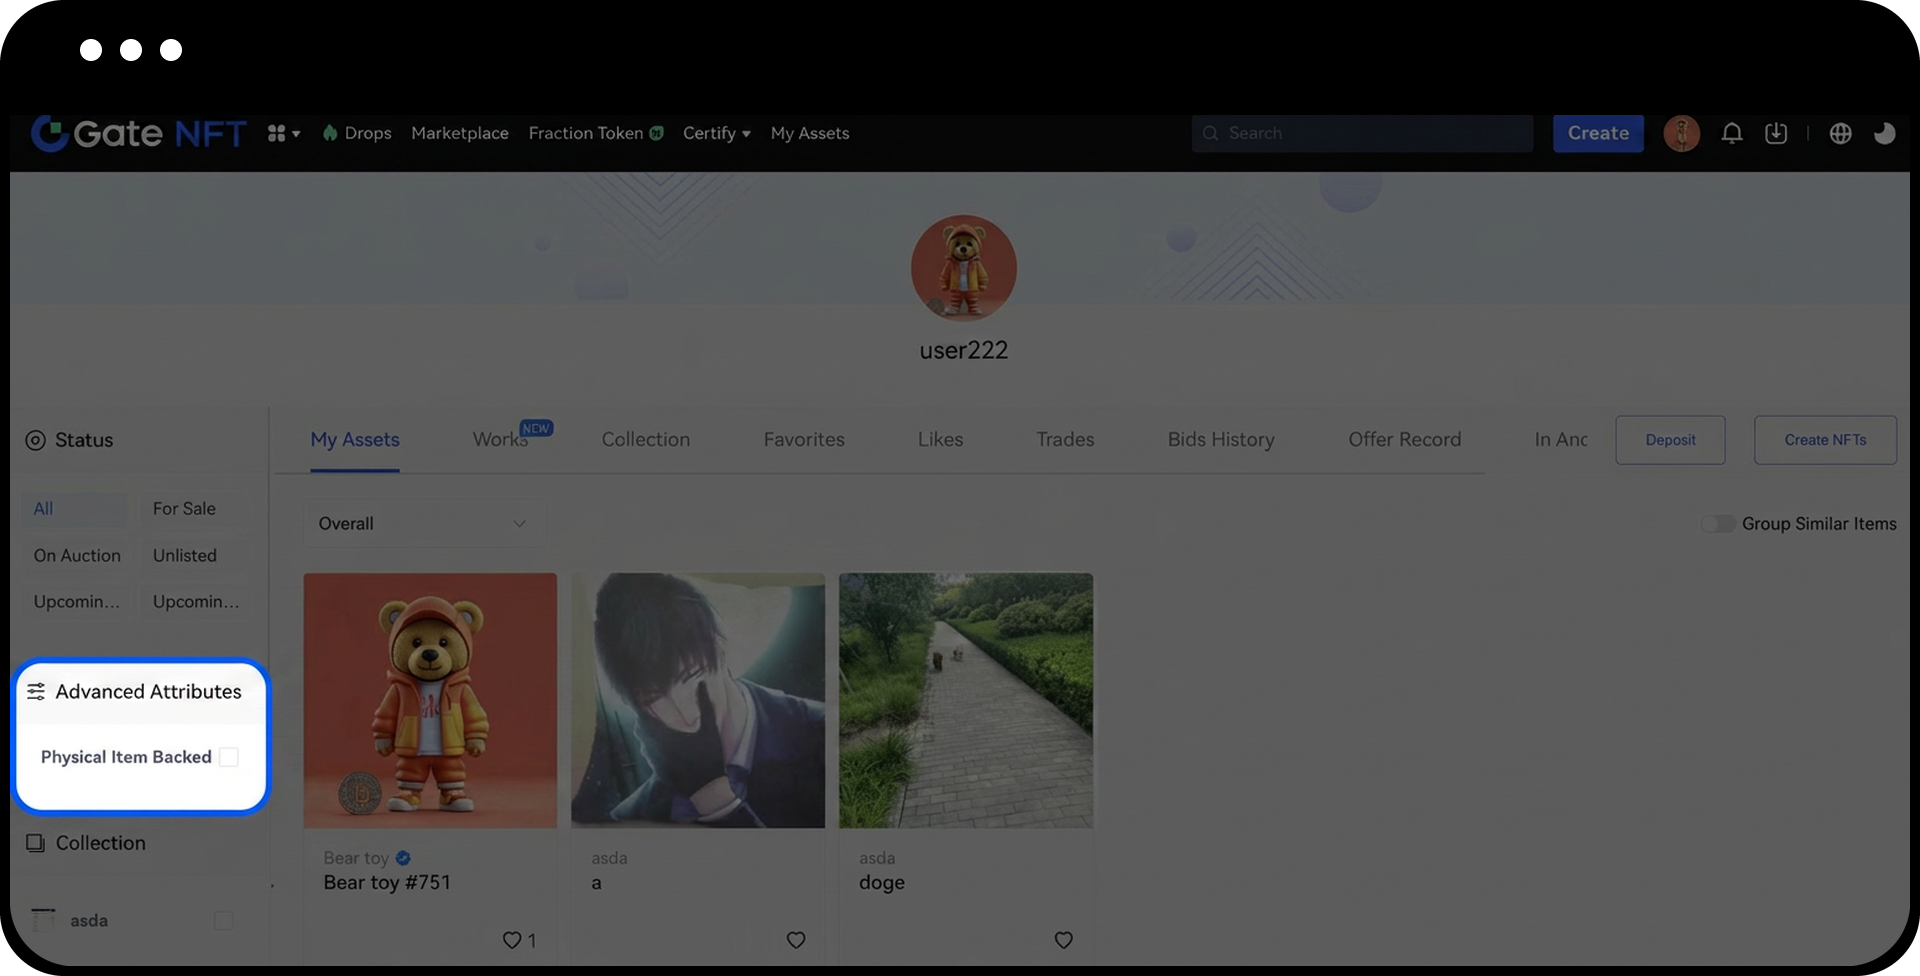Expand the Certify menu
This screenshot has height=976, width=1920.
716,133
